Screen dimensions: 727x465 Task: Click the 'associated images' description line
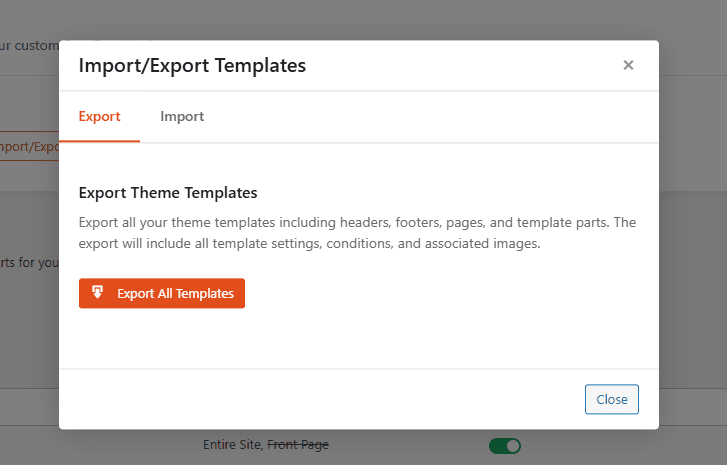[x=309, y=243]
